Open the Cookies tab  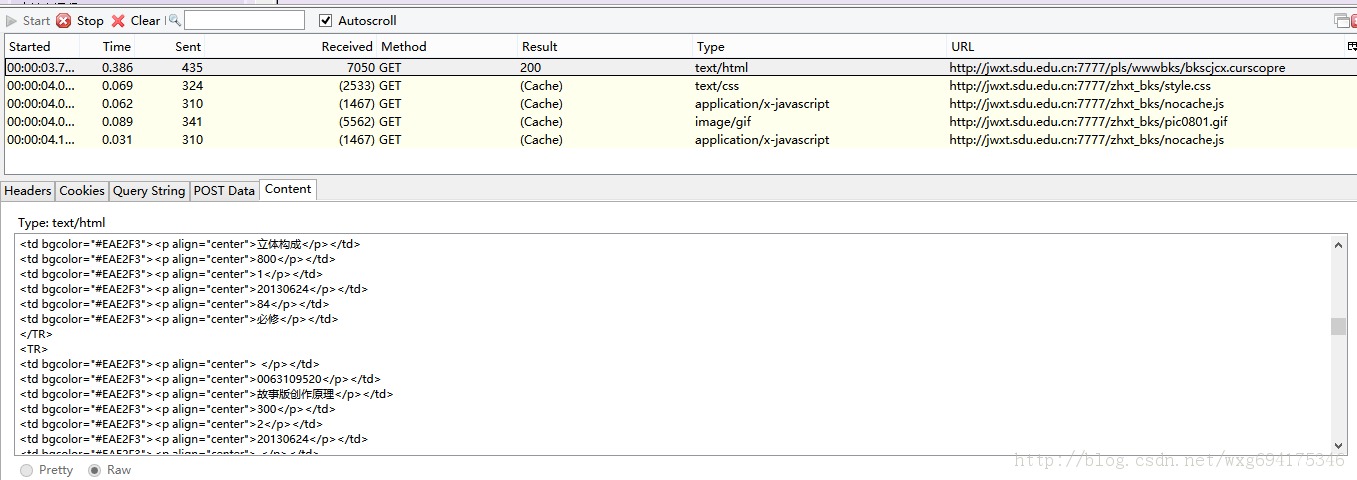click(x=81, y=190)
